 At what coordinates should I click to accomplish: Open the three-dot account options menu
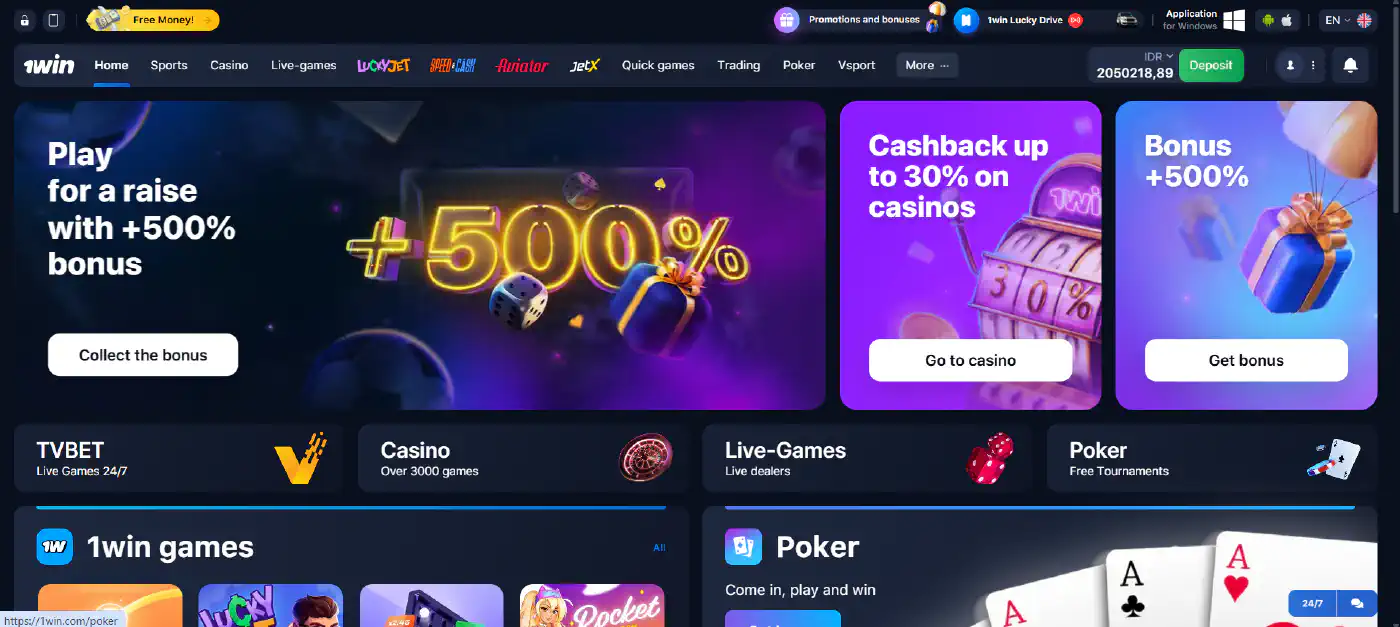coord(1313,65)
